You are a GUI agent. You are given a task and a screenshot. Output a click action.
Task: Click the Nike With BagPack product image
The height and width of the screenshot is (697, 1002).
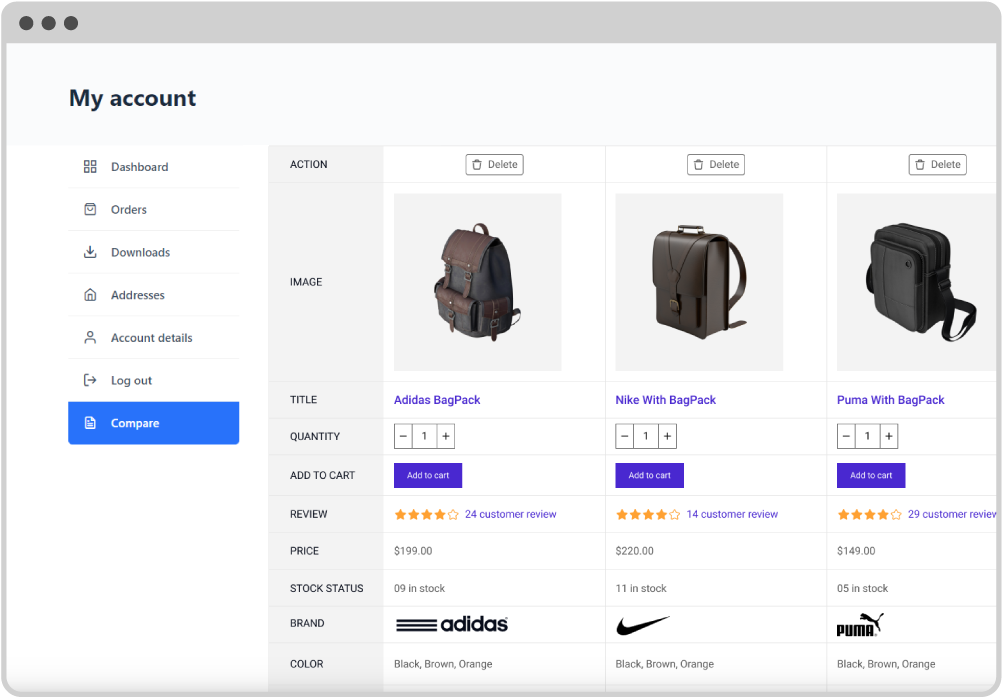click(699, 282)
